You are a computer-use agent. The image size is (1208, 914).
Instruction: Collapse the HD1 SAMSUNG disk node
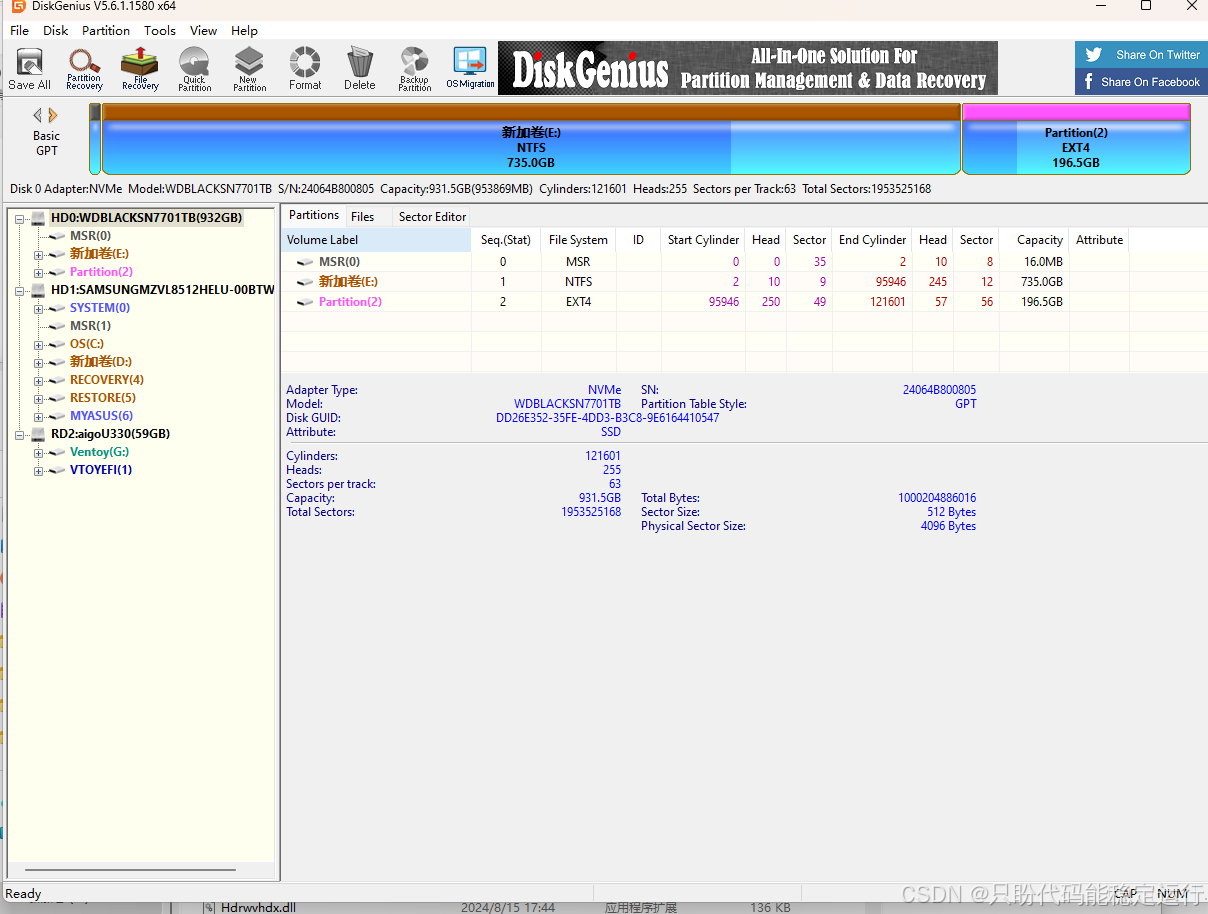coord(20,290)
